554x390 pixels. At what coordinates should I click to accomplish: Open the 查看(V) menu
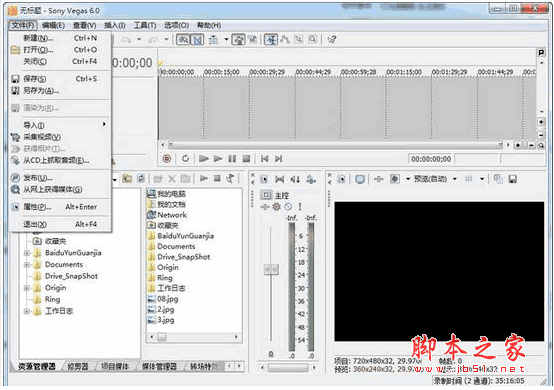[x=84, y=25]
